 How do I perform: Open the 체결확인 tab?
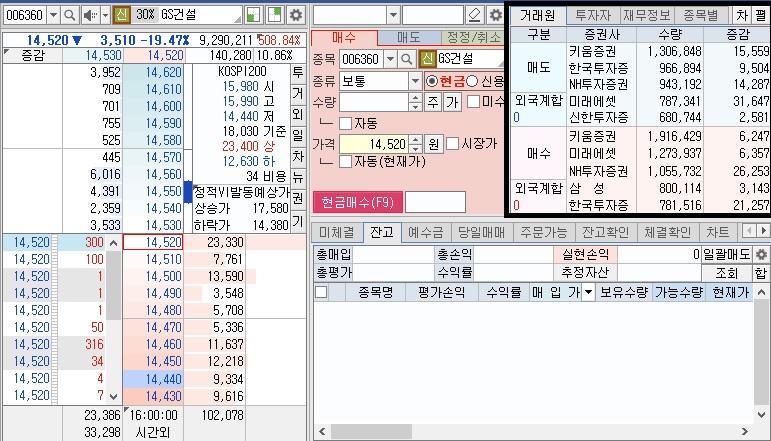click(x=667, y=232)
